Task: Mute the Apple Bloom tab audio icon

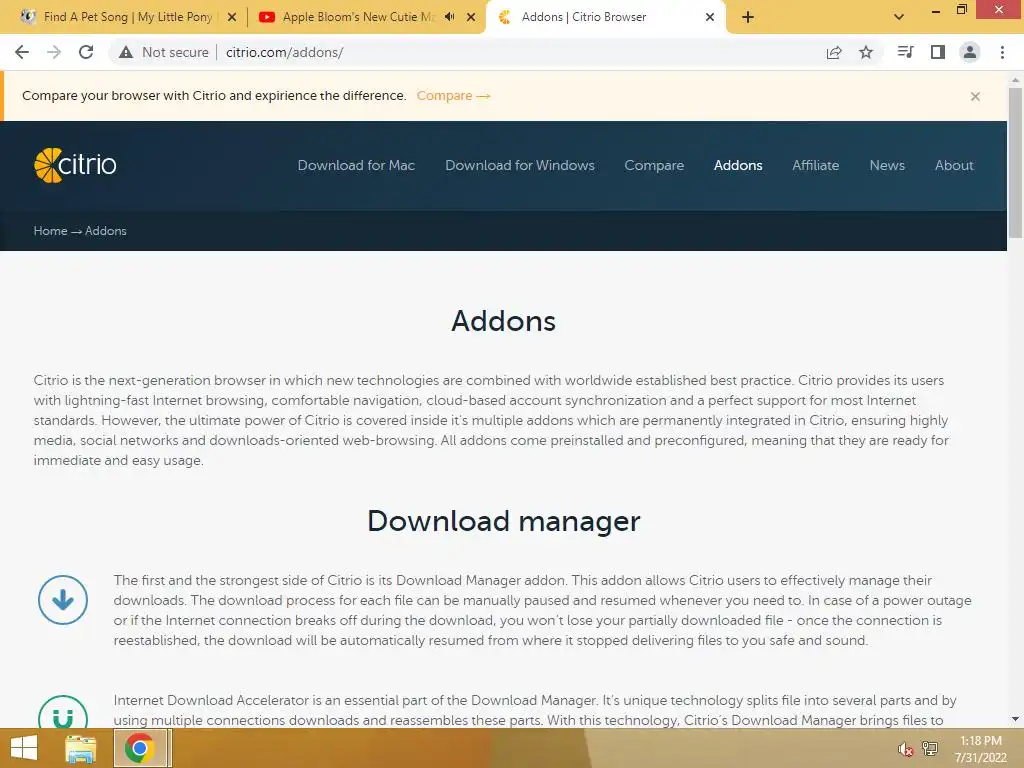Action: tap(449, 17)
